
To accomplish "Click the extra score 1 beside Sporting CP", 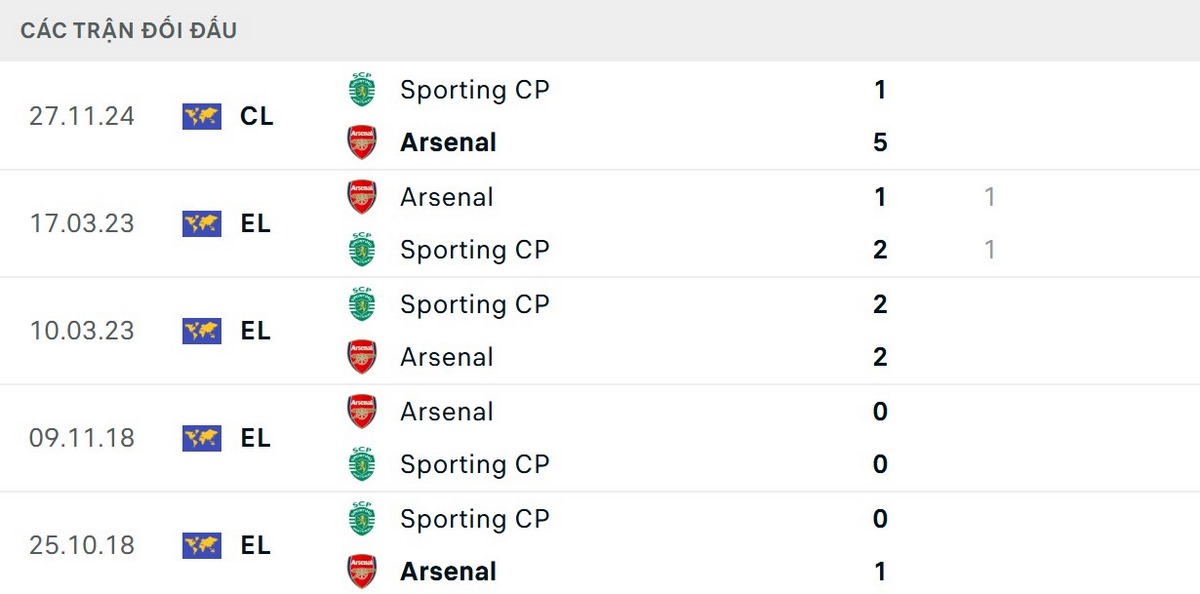I will 989,250.
